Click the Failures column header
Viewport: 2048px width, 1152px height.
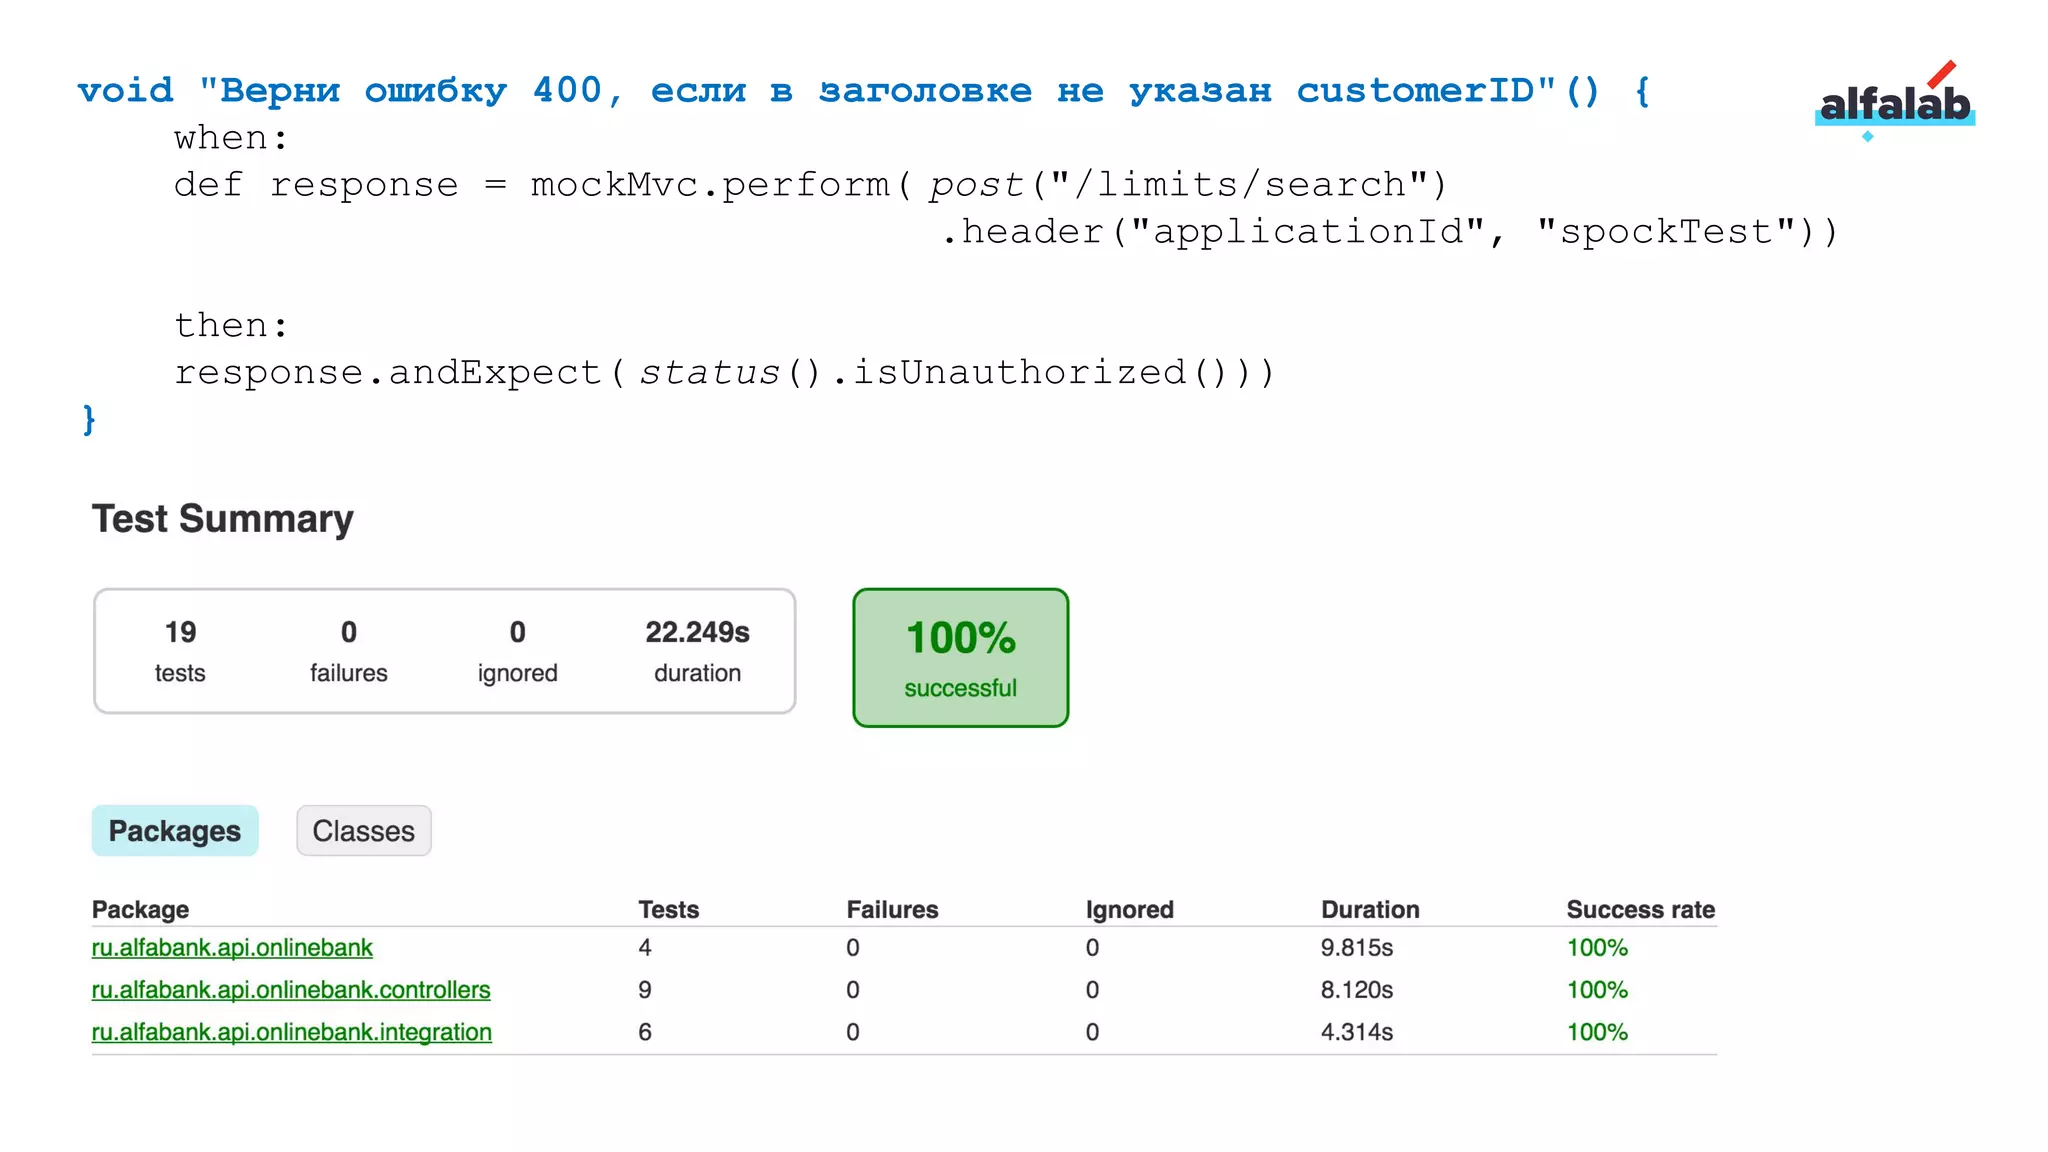pos(892,909)
